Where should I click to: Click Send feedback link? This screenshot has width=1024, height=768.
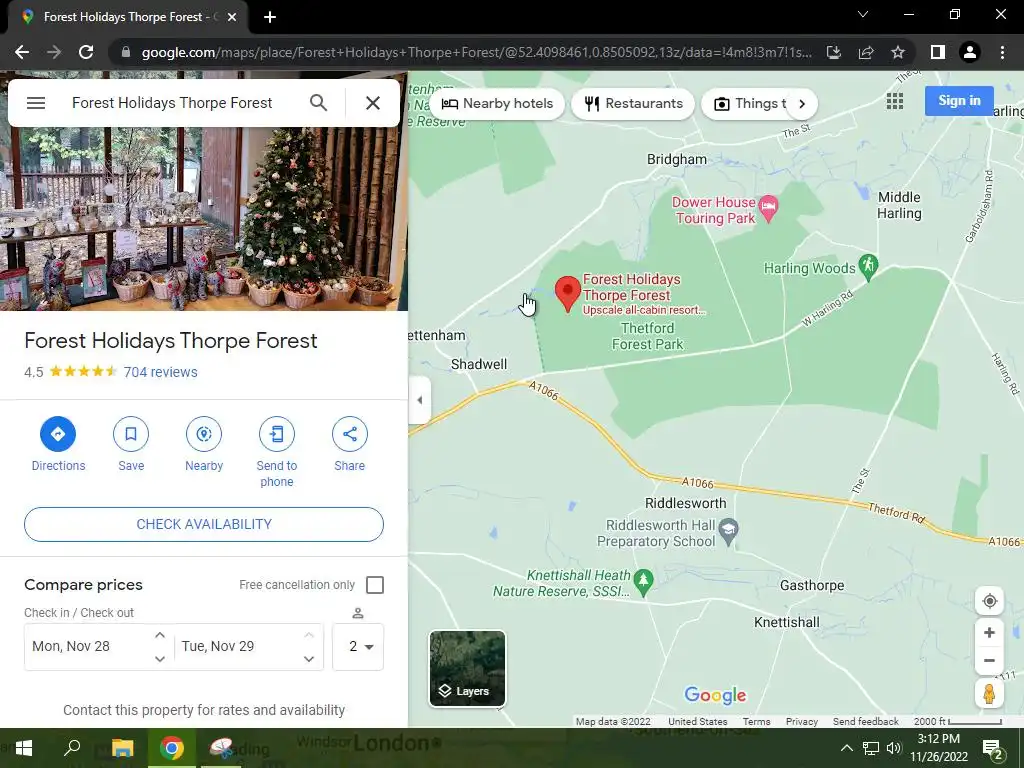coord(865,722)
